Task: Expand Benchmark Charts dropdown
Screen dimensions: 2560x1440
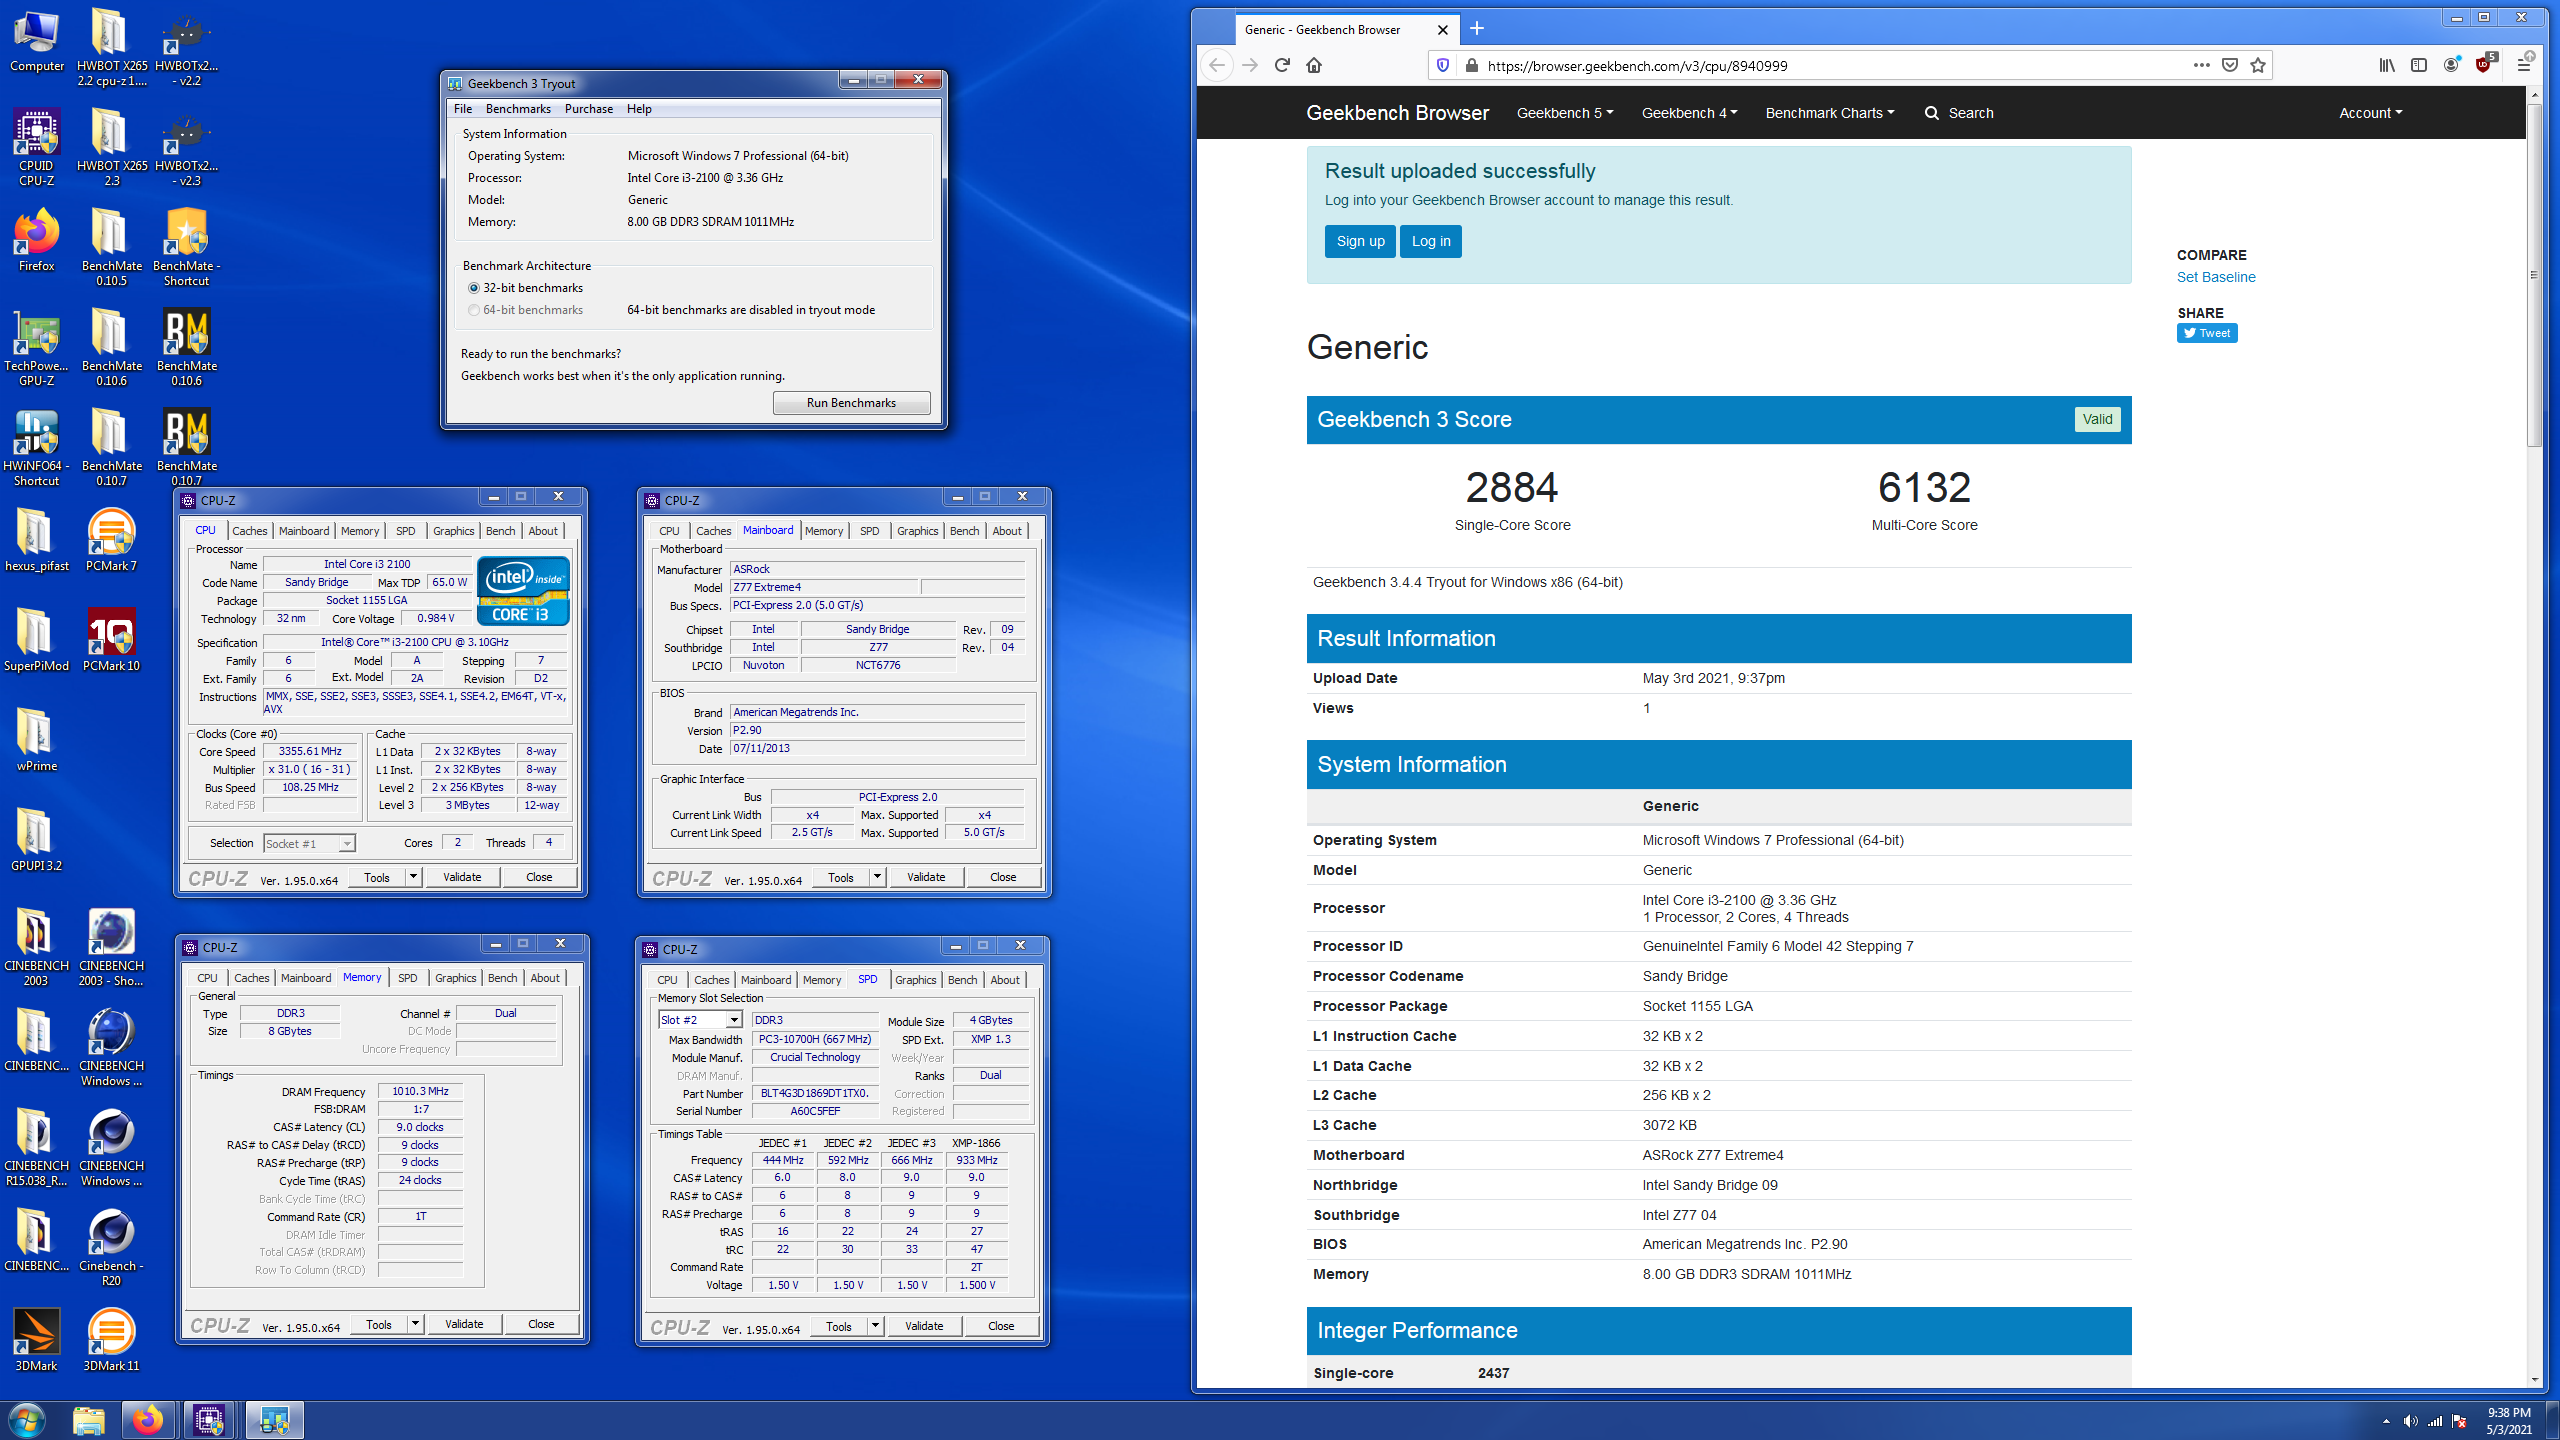Action: point(1829,113)
